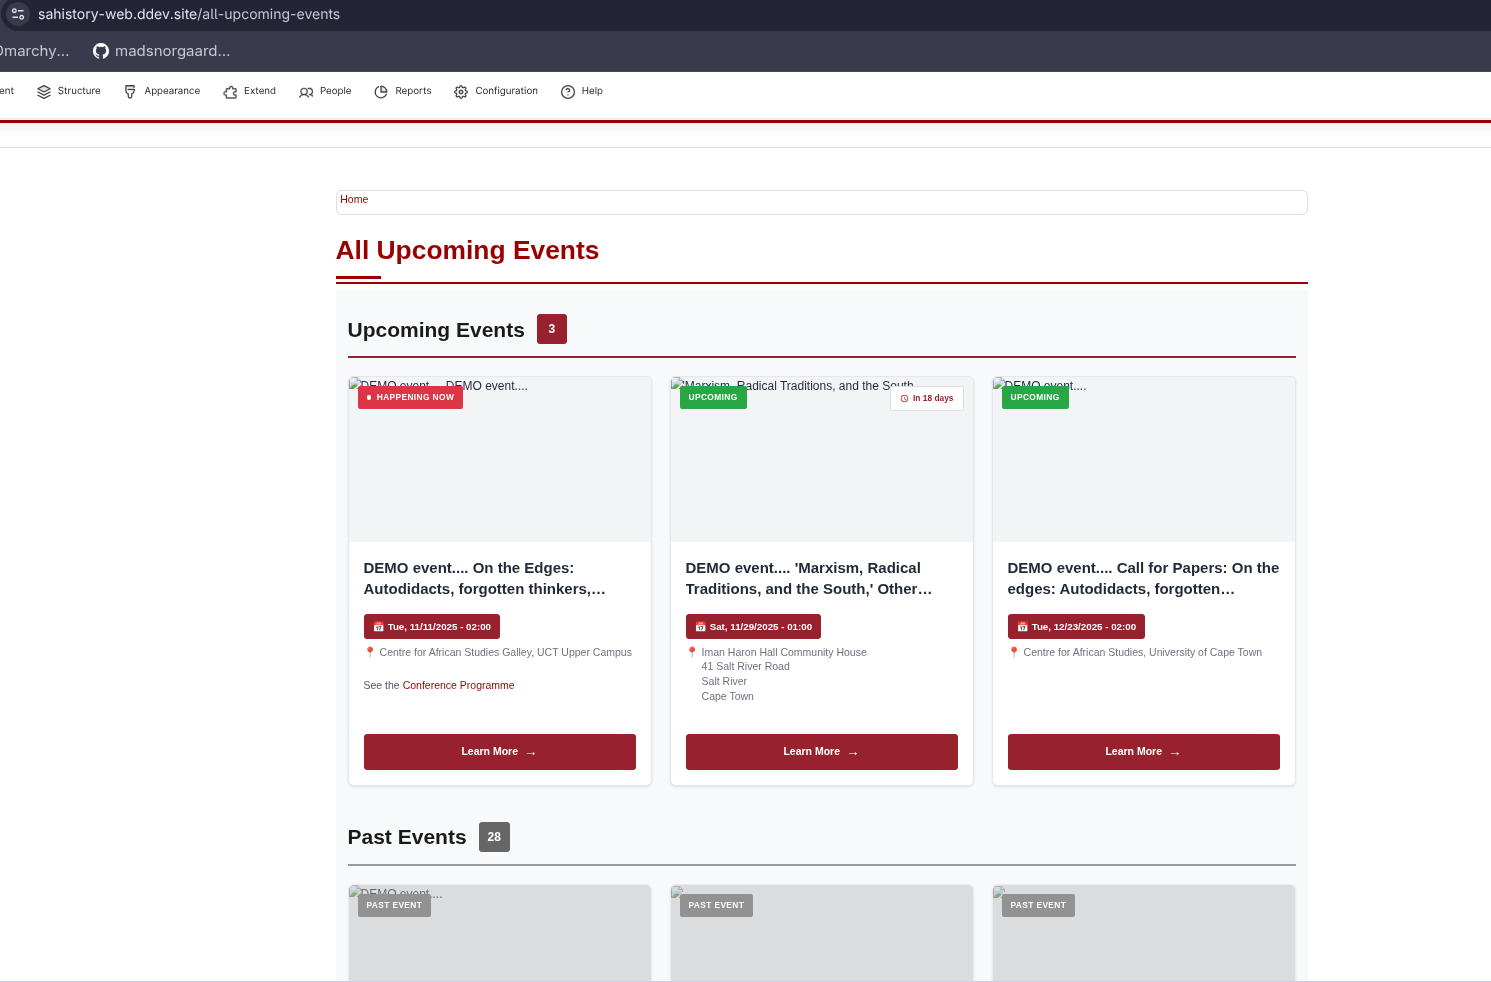Click Learn More for Marxism event
Screen dimensions: 1491x982
[x=821, y=752]
